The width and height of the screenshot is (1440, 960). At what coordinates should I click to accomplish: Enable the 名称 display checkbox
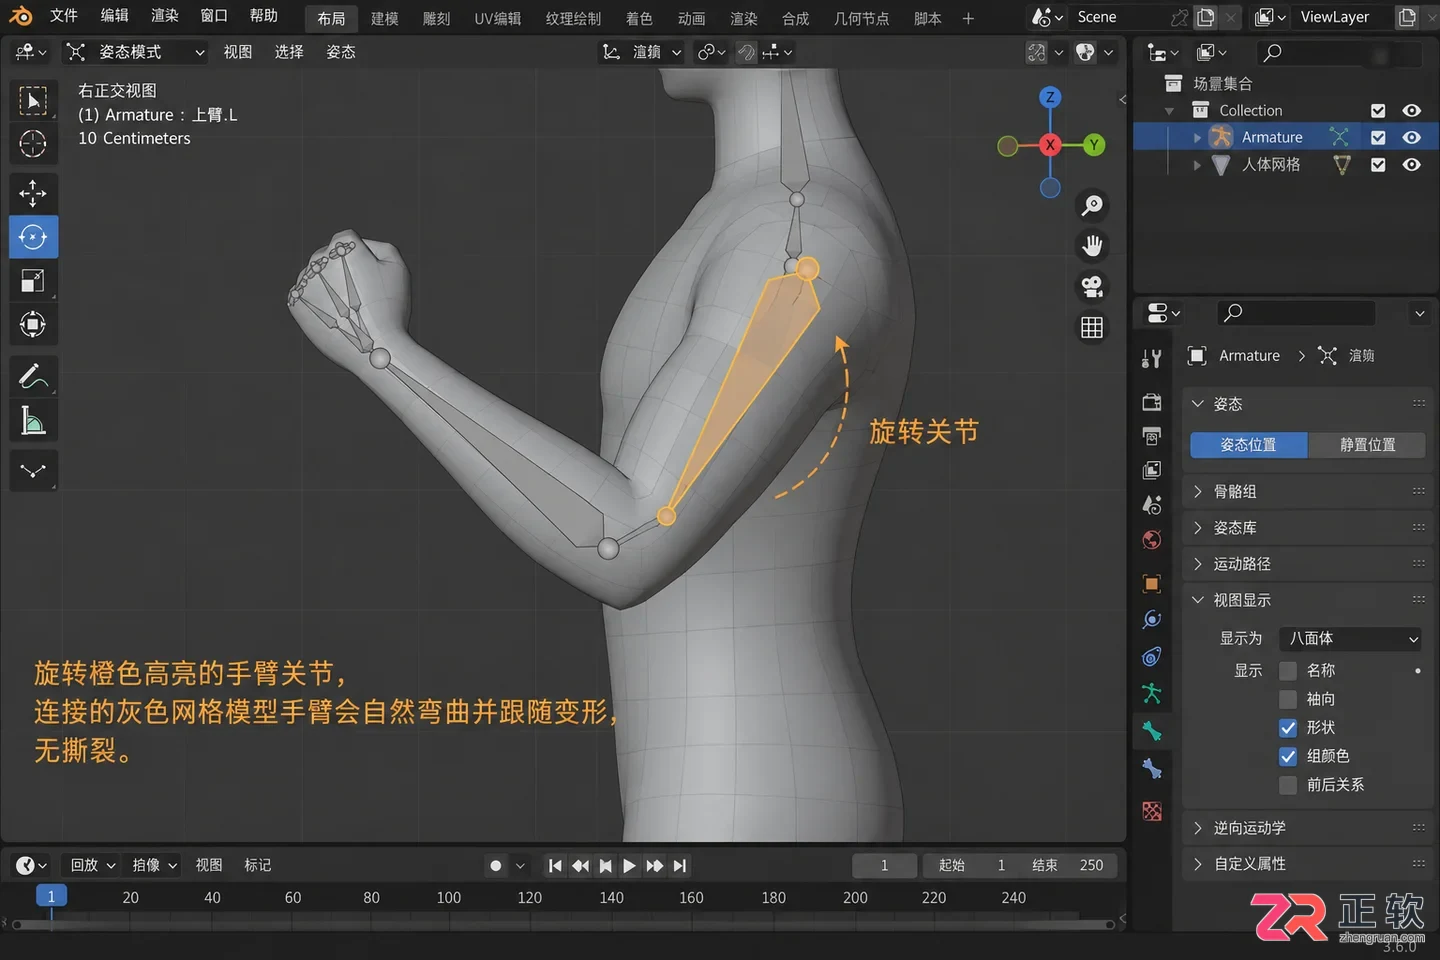click(1288, 671)
